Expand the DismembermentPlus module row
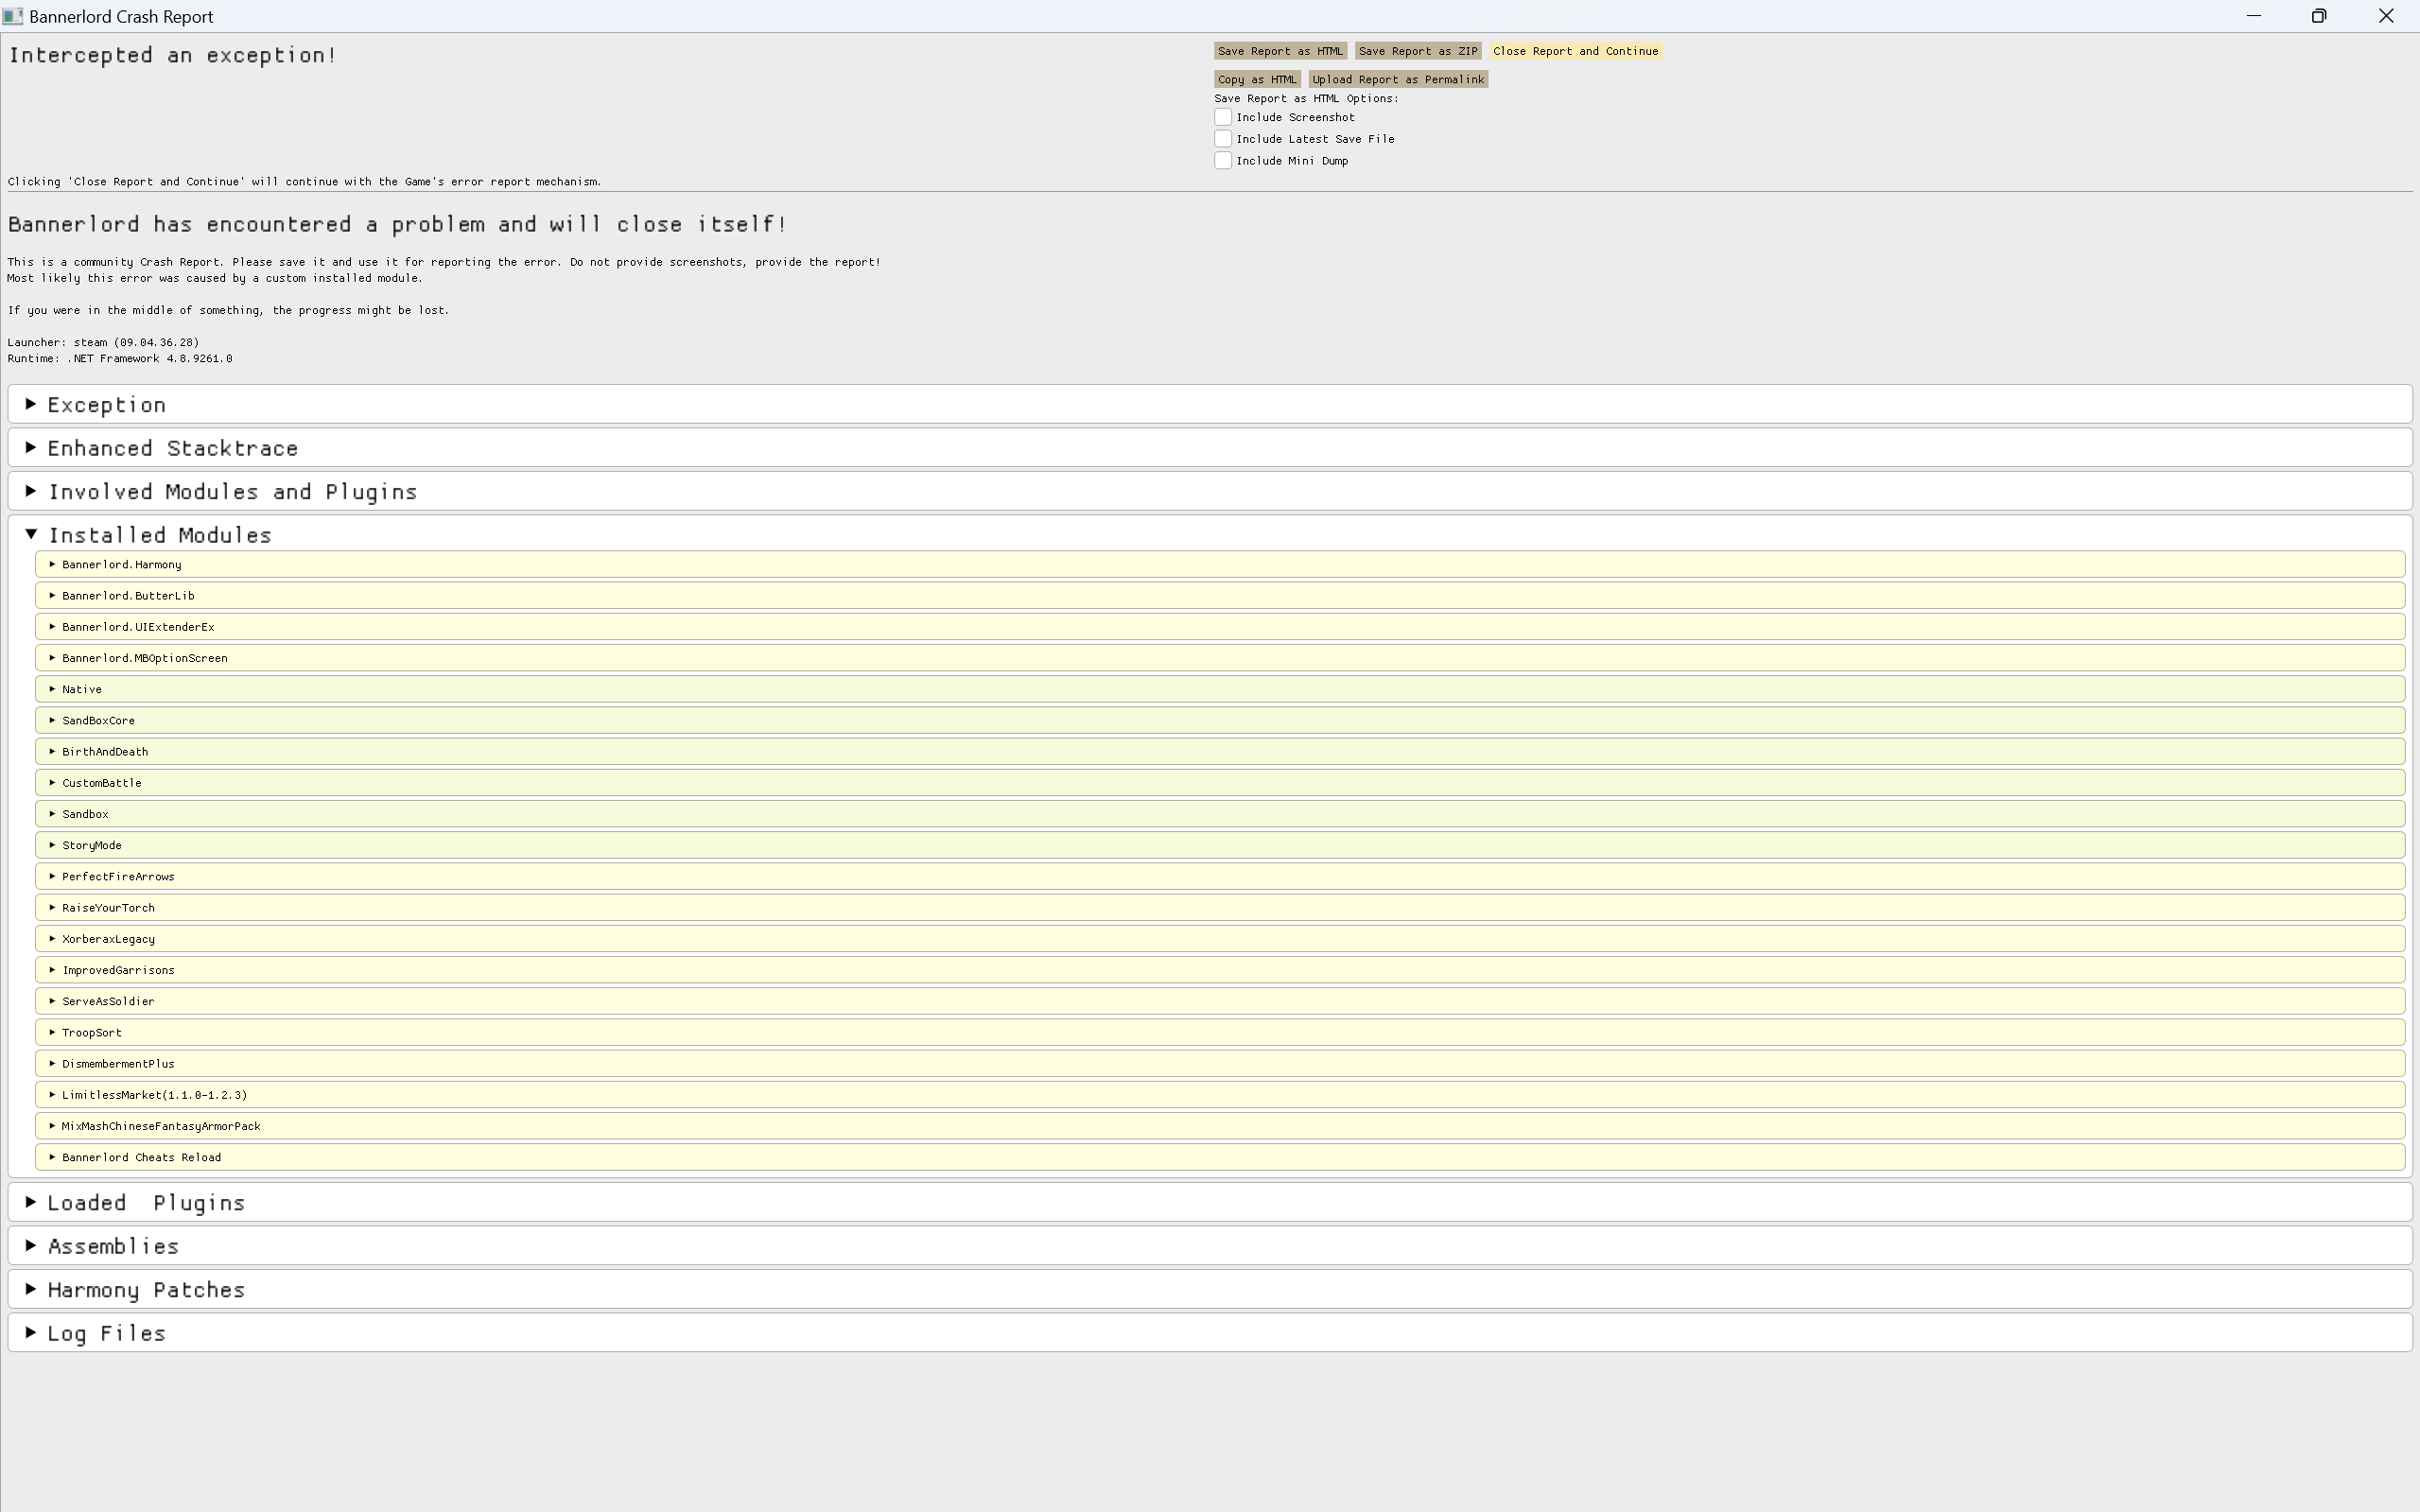The image size is (2420, 1512). click(x=1220, y=1064)
